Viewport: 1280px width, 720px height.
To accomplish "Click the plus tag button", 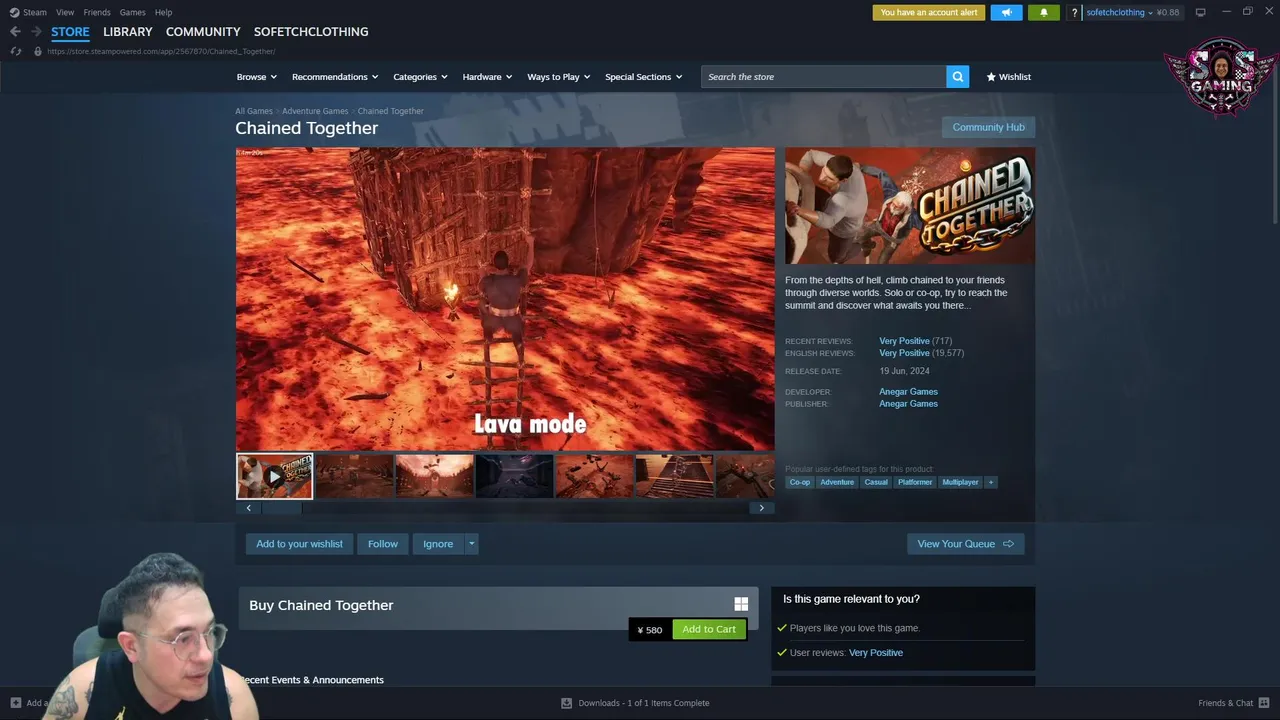I will click(991, 482).
